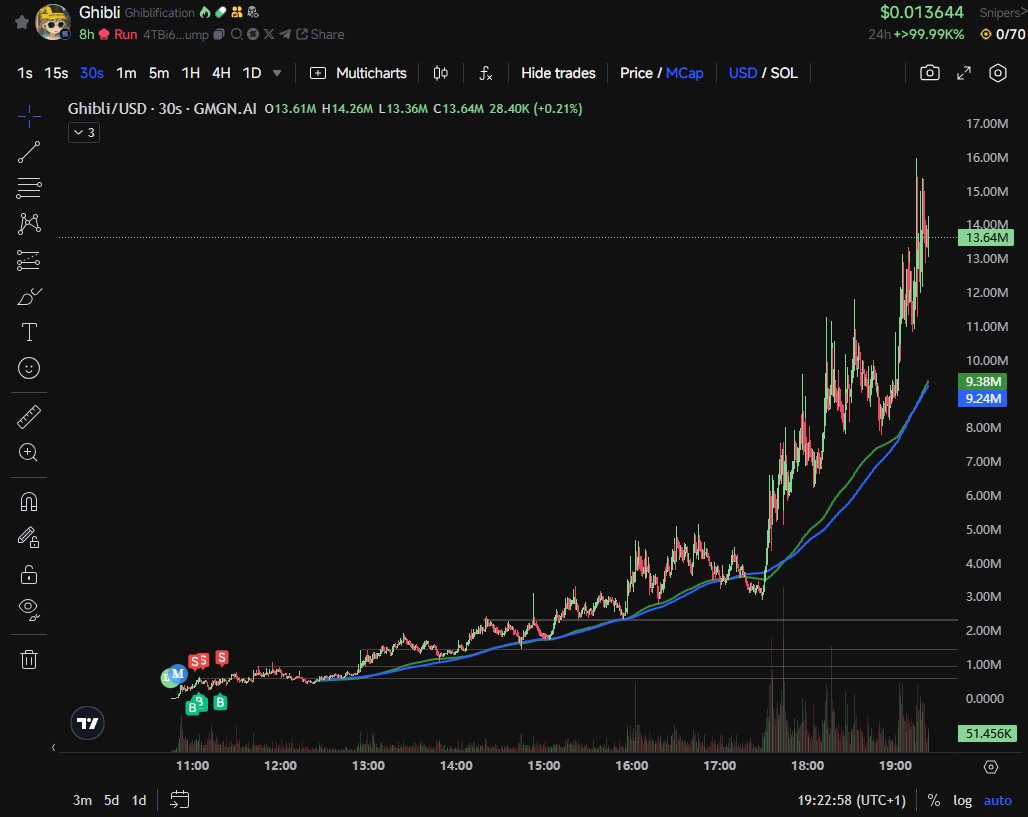The image size is (1028, 817).
Task: Collapse drawing toolbar with left arrow
Action: point(53,747)
